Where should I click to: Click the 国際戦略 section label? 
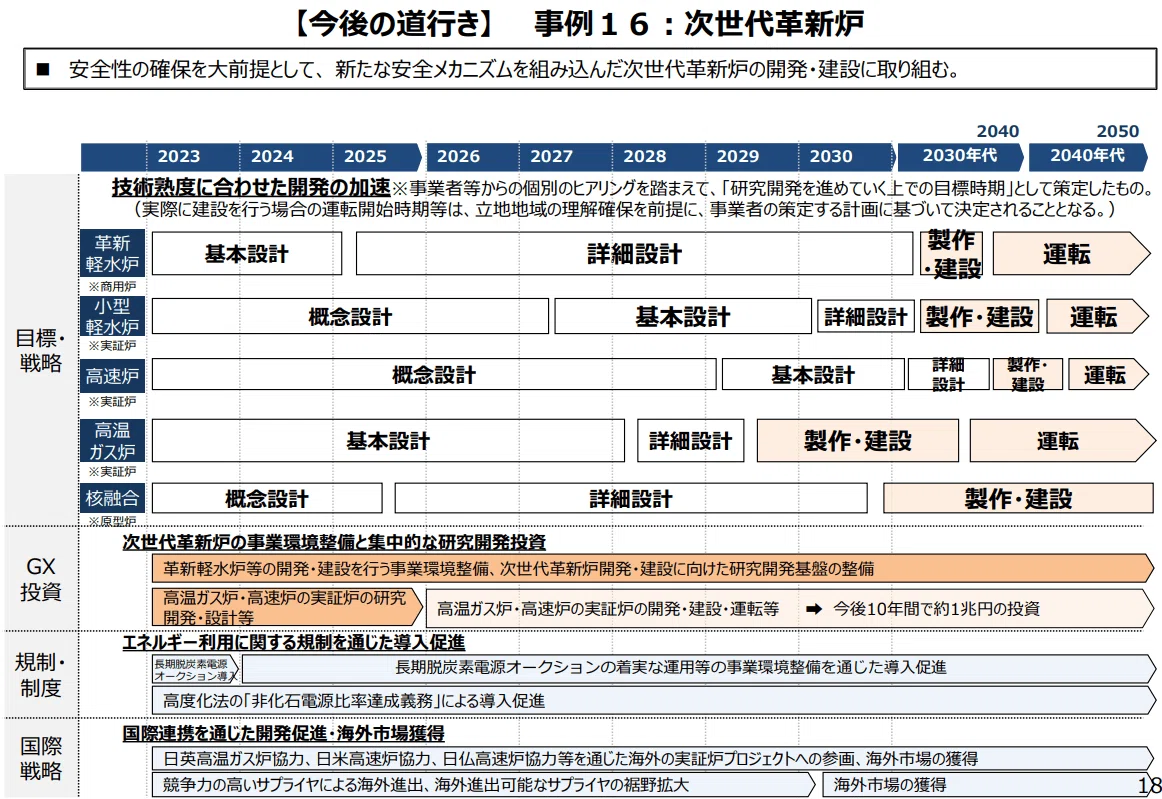pyautogui.click(x=41, y=757)
